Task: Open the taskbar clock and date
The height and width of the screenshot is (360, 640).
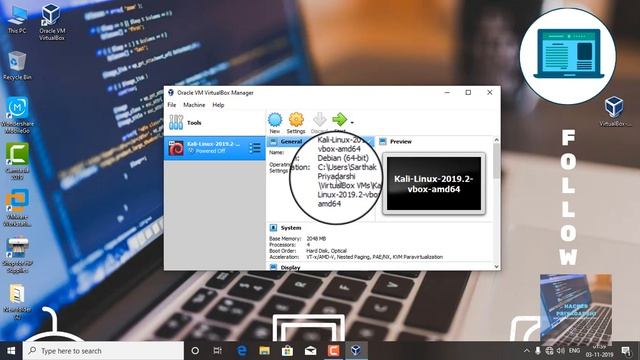Action: click(599, 351)
